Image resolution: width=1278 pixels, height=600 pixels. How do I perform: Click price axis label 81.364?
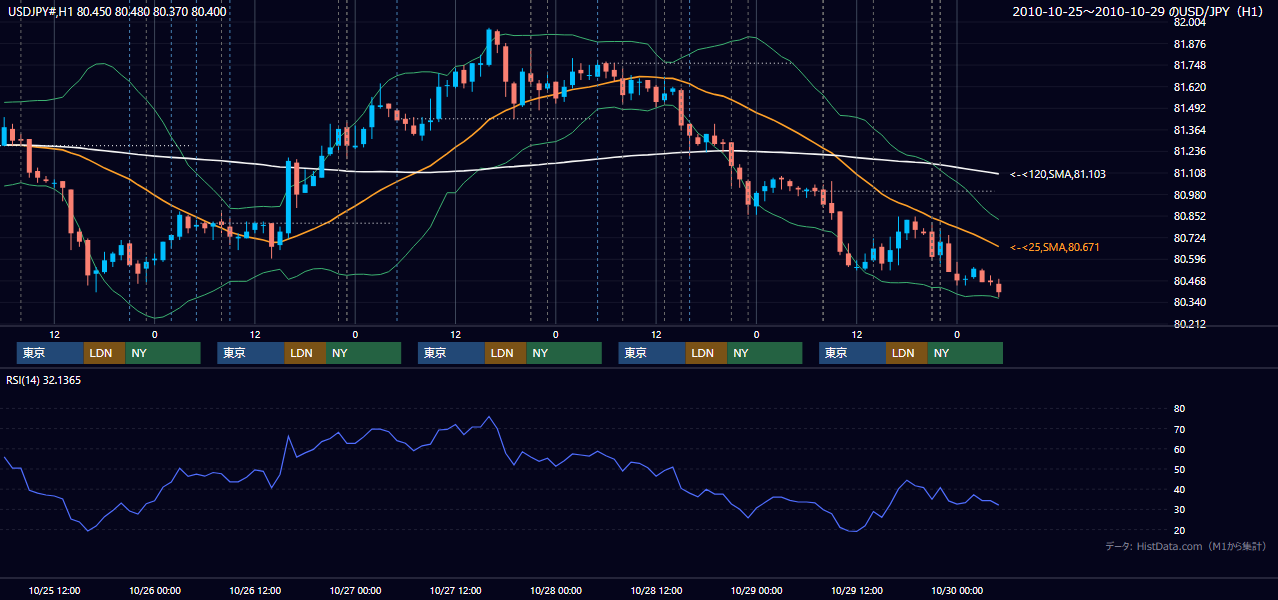coord(1189,130)
